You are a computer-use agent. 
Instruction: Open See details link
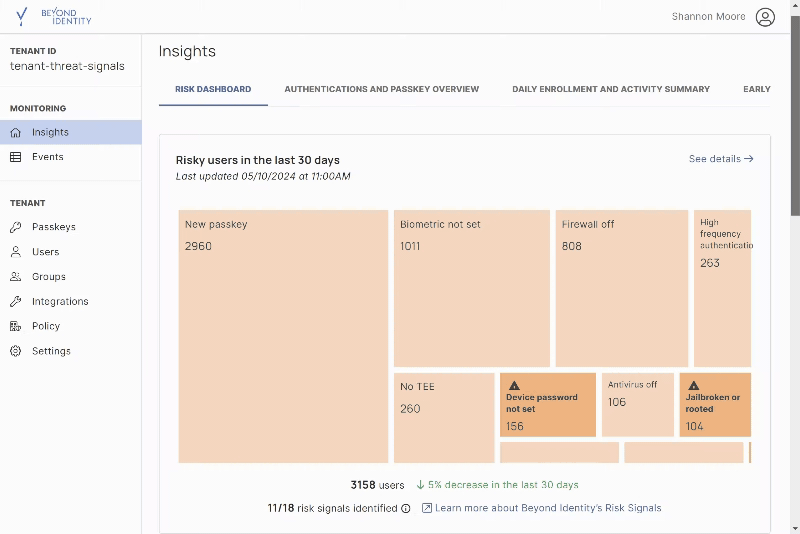coord(721,159)
